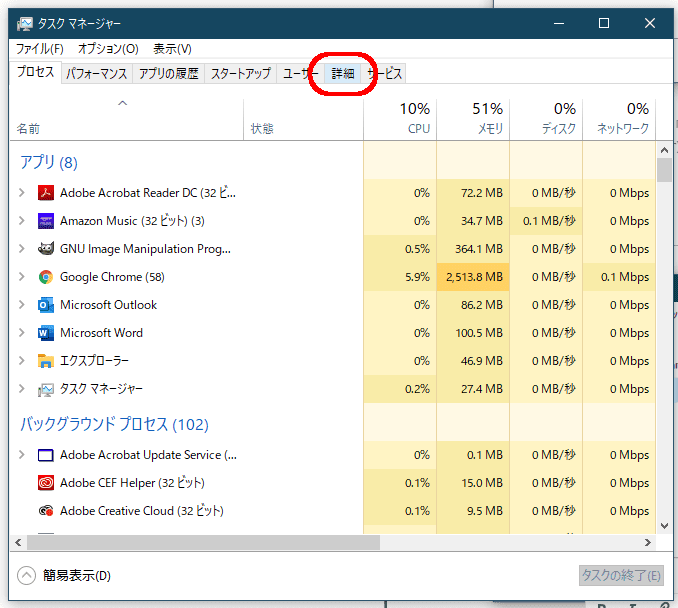The width and height of the screenshot is (678, 608).
Task: Click the horizontal scrollbar left arrow
Action: tap(18, 542)
